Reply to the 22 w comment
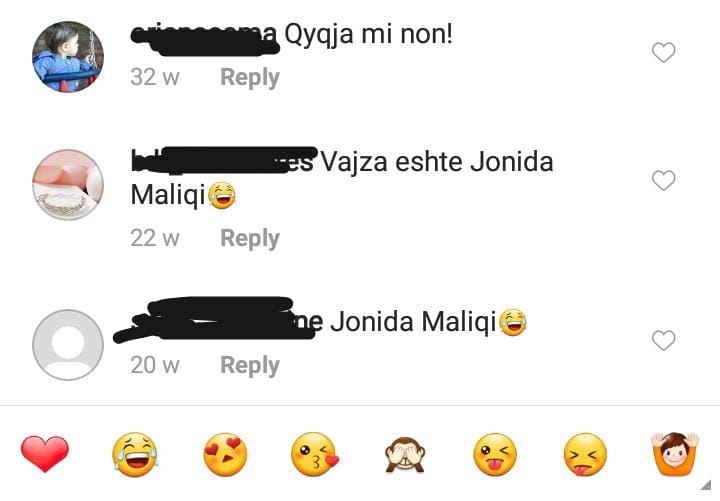This screenshot has height=501, width=720. click(250, 238)
